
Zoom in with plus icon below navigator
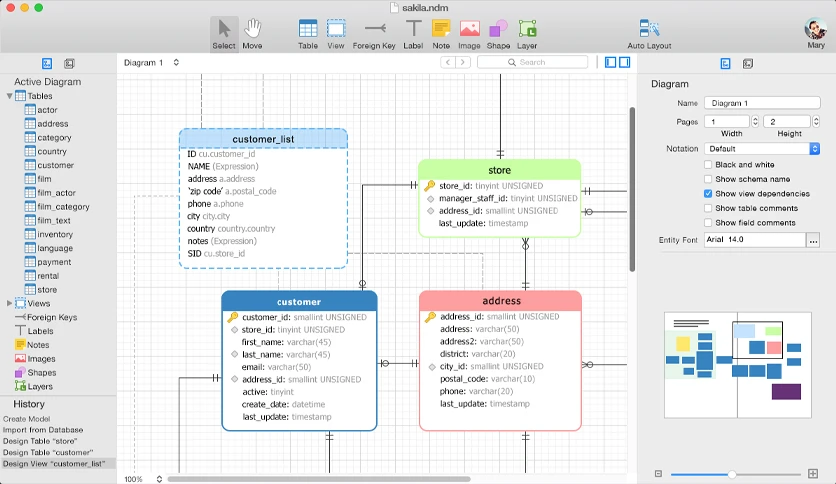click(x=813, y=473)
